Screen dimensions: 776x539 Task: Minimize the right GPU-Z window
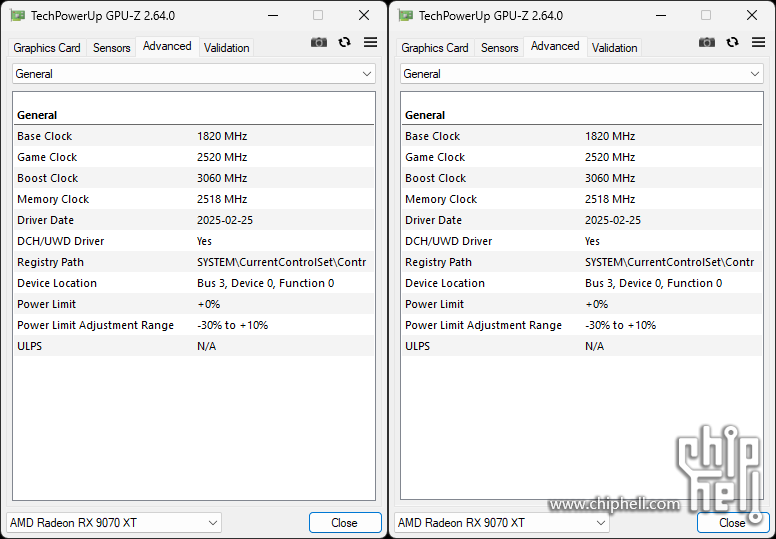point(661,15)
